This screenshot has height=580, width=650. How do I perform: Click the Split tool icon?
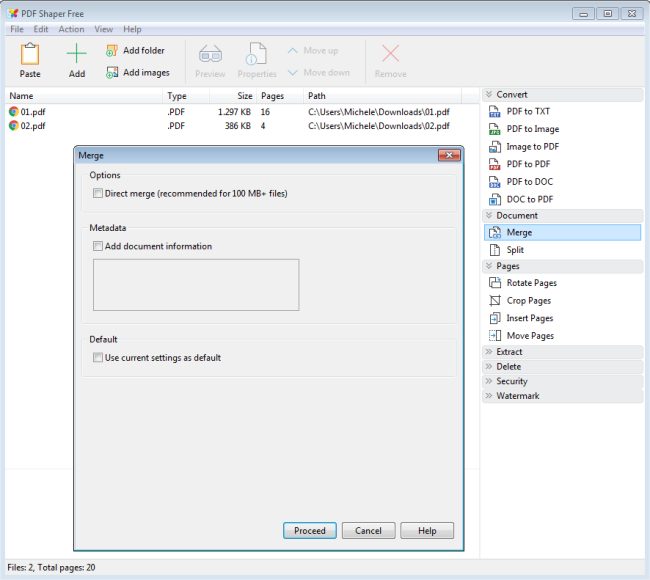pyautogui.click(x=495, y=250)
